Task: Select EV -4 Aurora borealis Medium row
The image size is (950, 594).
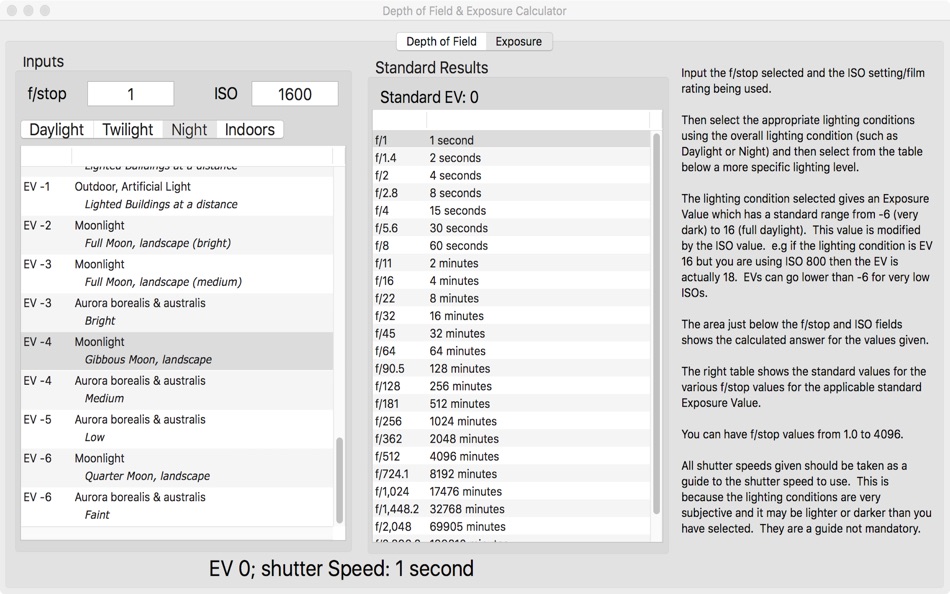Action: 177,390
